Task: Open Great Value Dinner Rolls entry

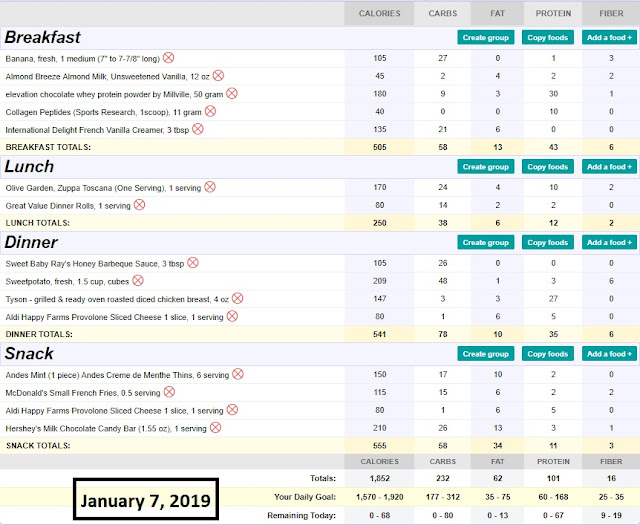Action: [x=68, y=206]
